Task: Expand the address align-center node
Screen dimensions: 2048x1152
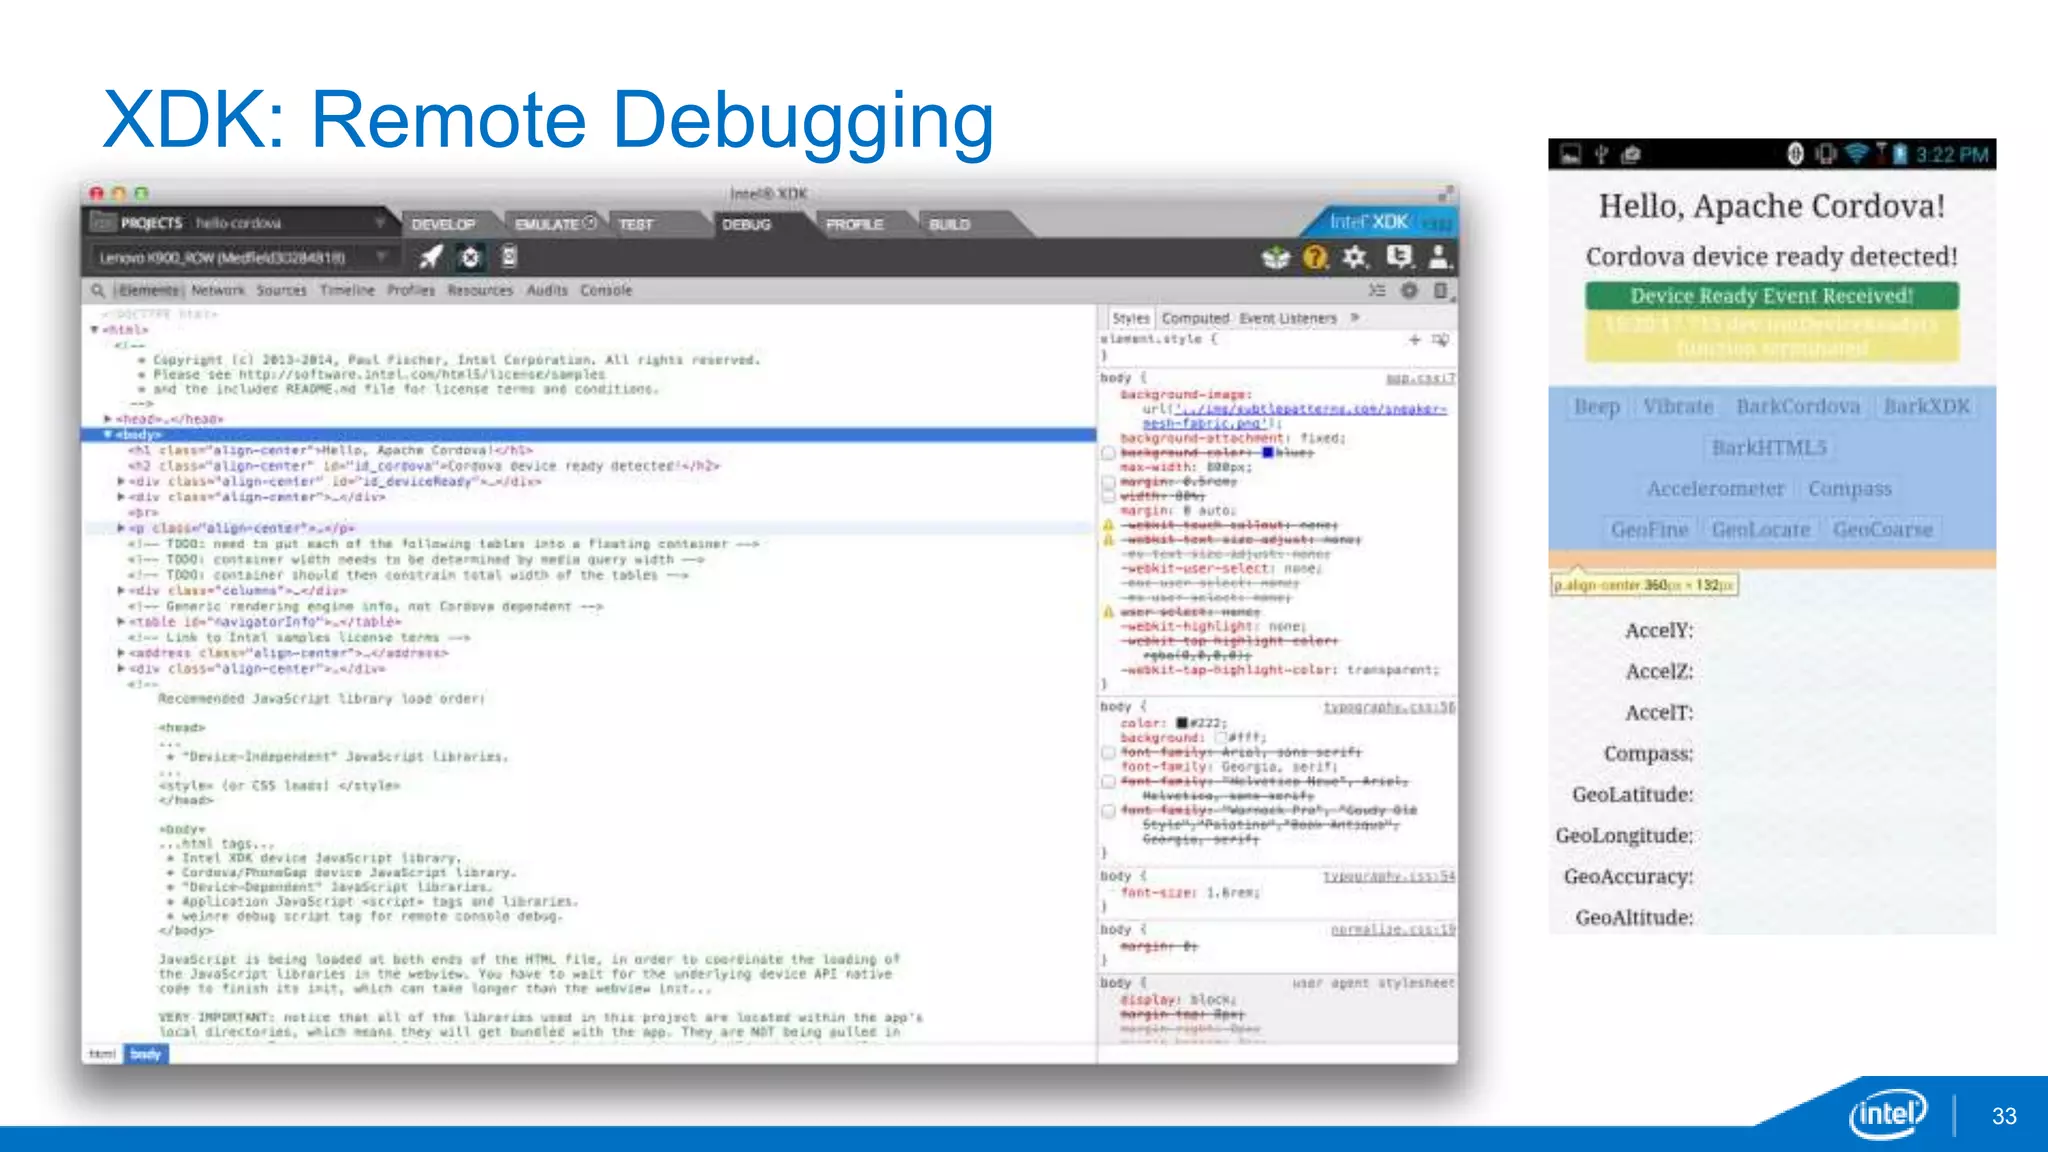Action: 121,653
